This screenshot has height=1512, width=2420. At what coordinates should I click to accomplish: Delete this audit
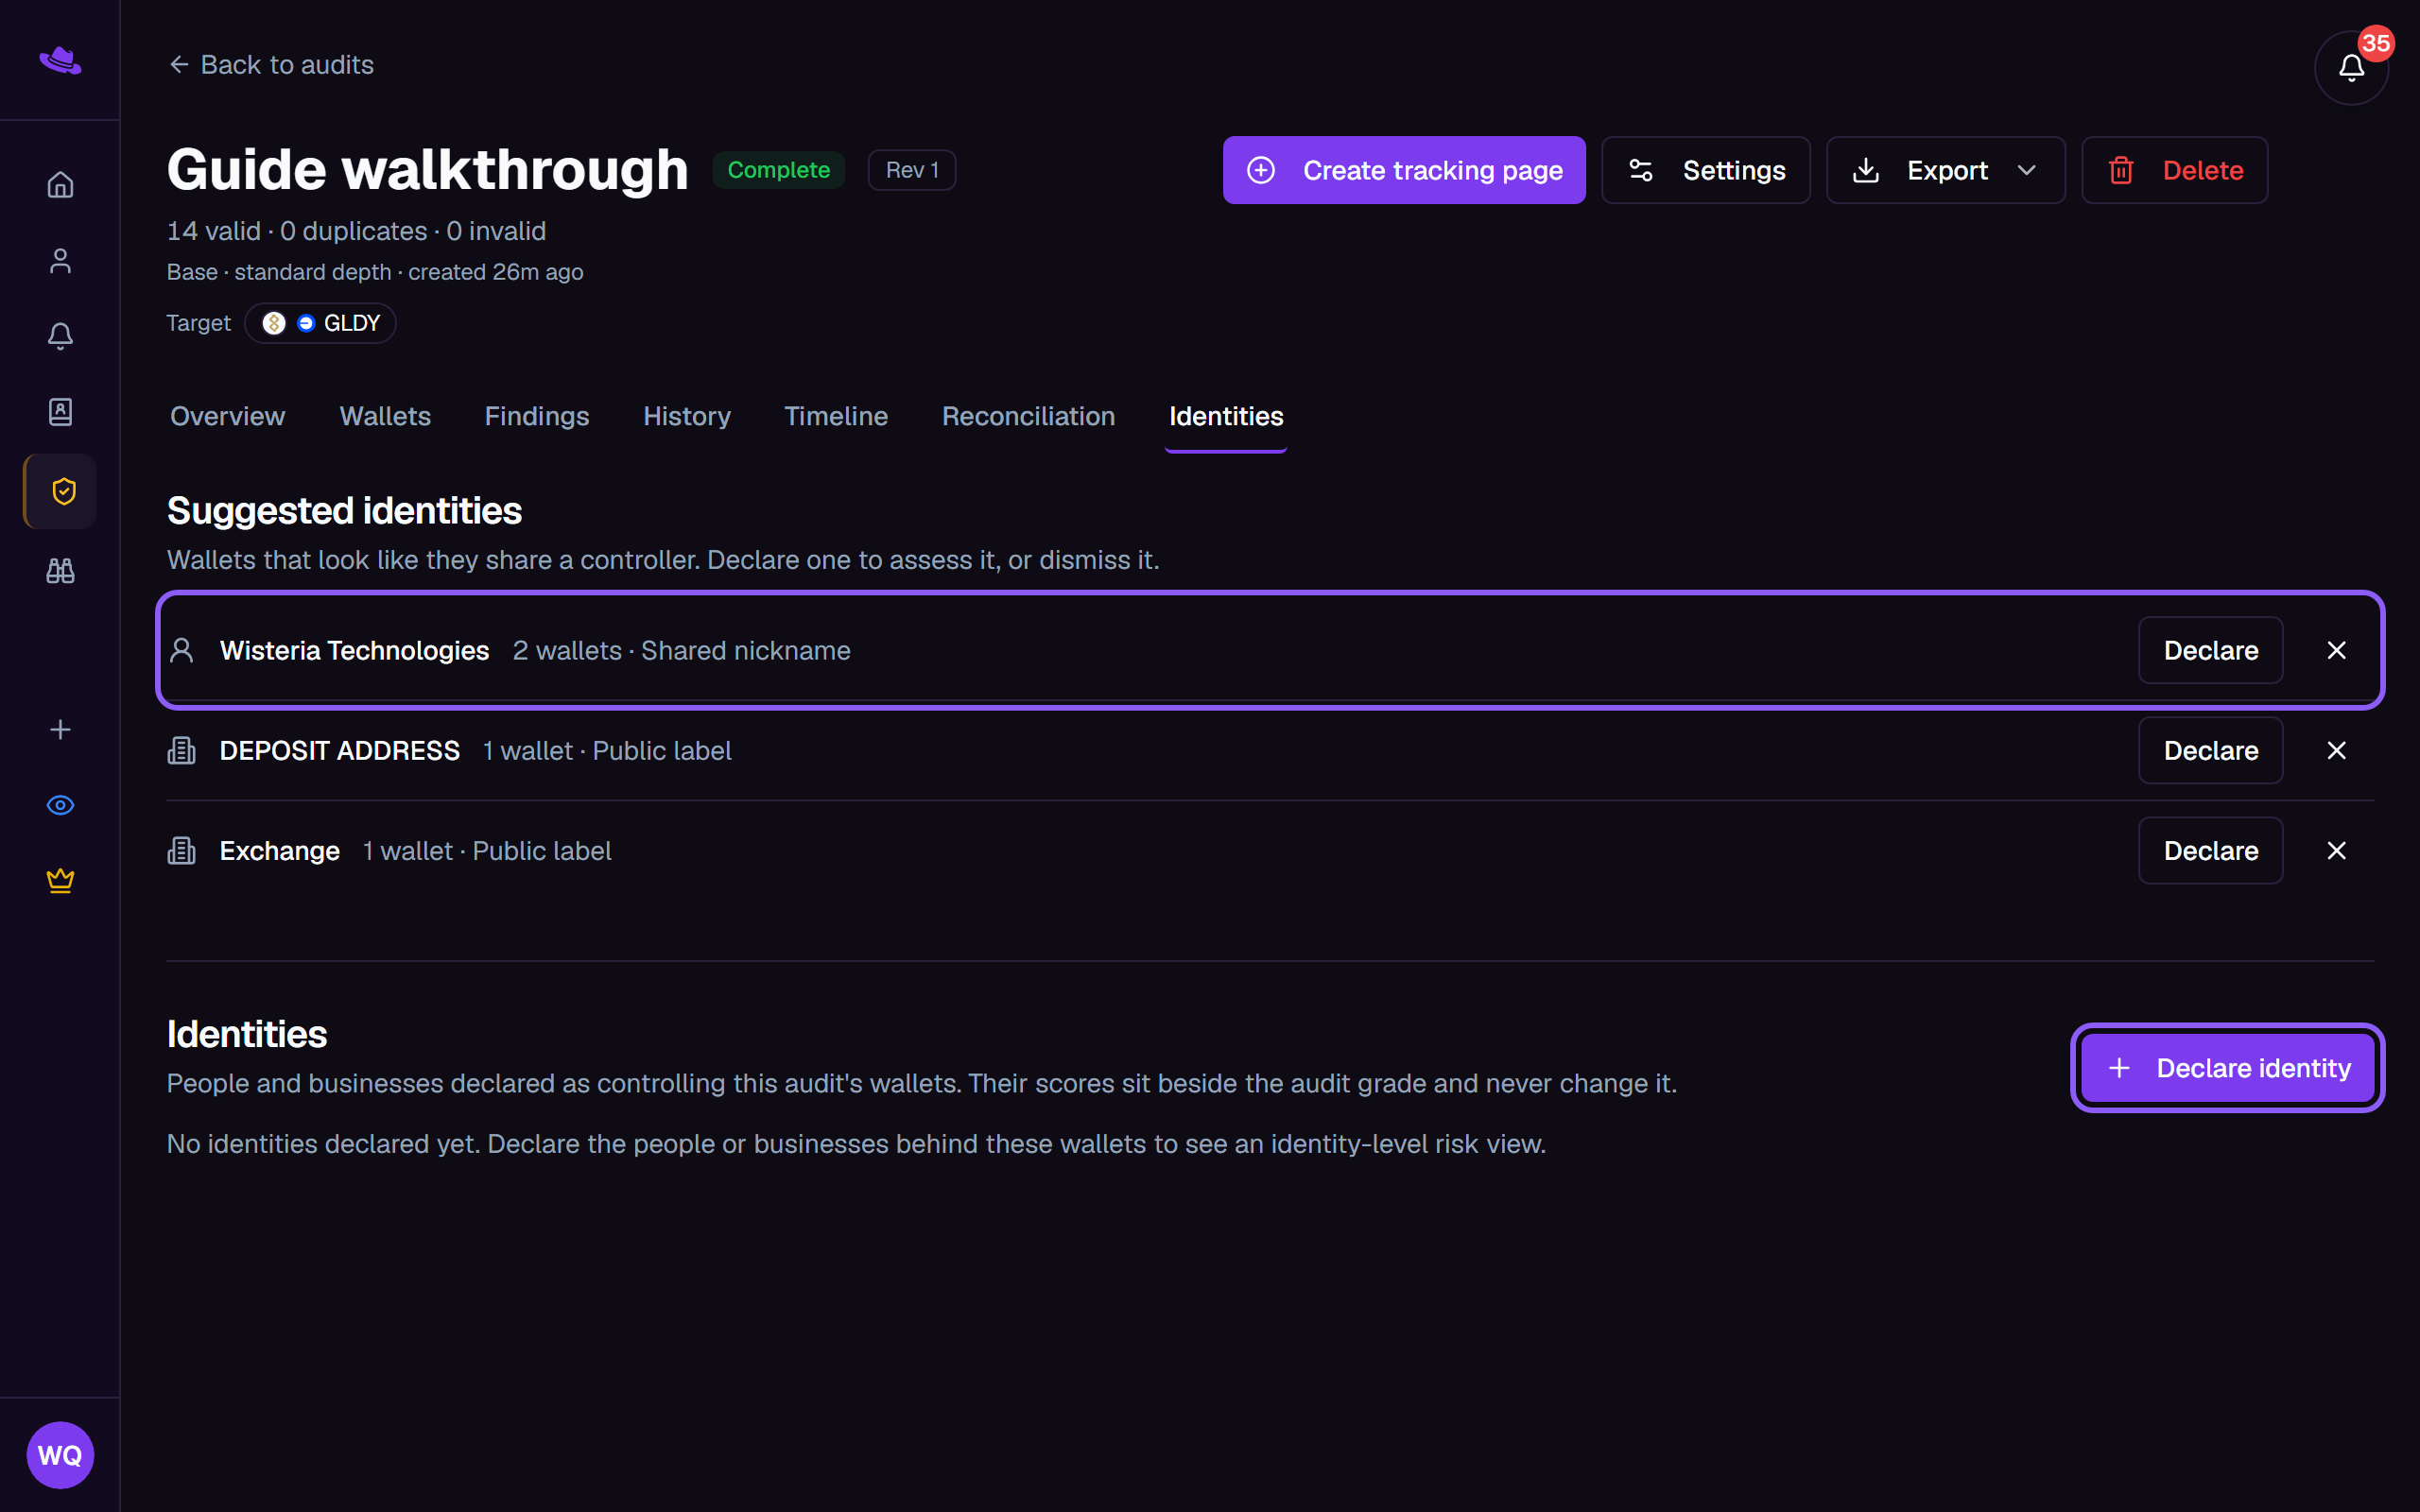[2174, 170]
